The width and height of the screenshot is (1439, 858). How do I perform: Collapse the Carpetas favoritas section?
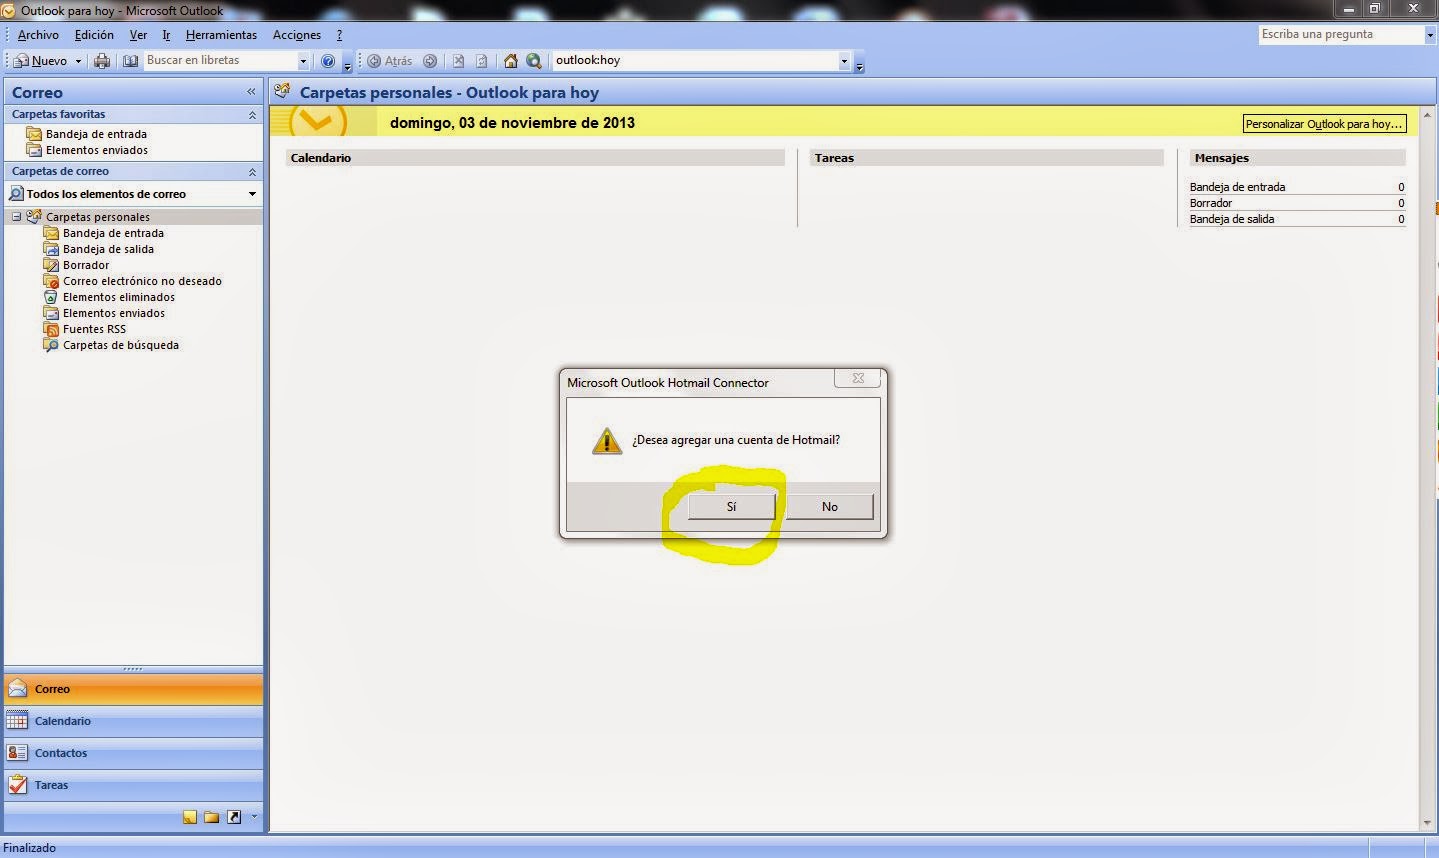(253, 114)
